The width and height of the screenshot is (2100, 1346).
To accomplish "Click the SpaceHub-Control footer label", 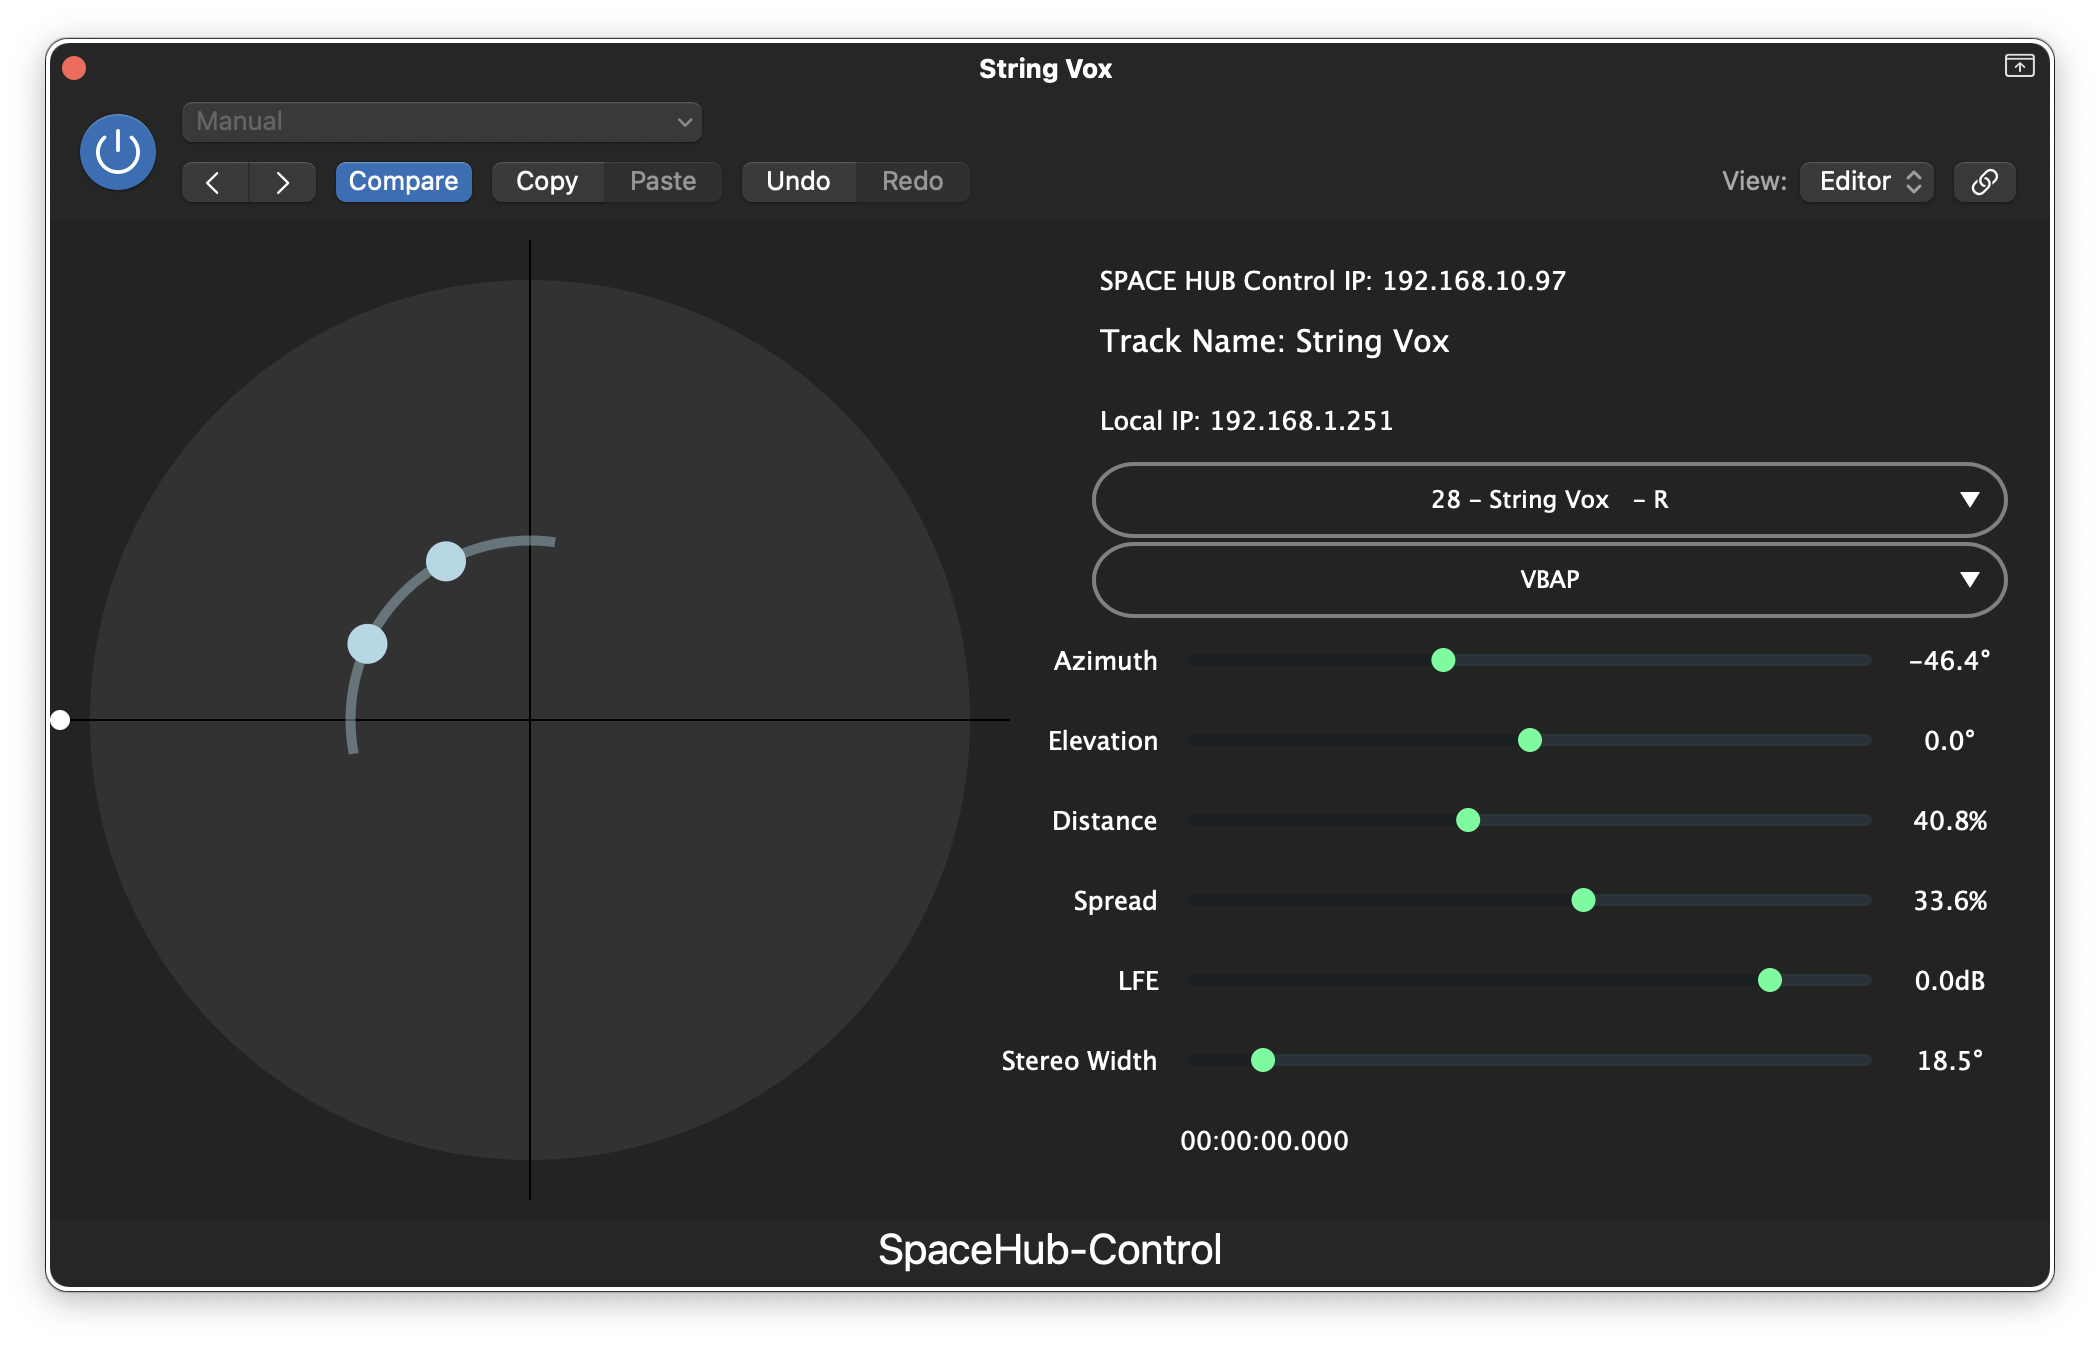I will click(1050, 1249).
